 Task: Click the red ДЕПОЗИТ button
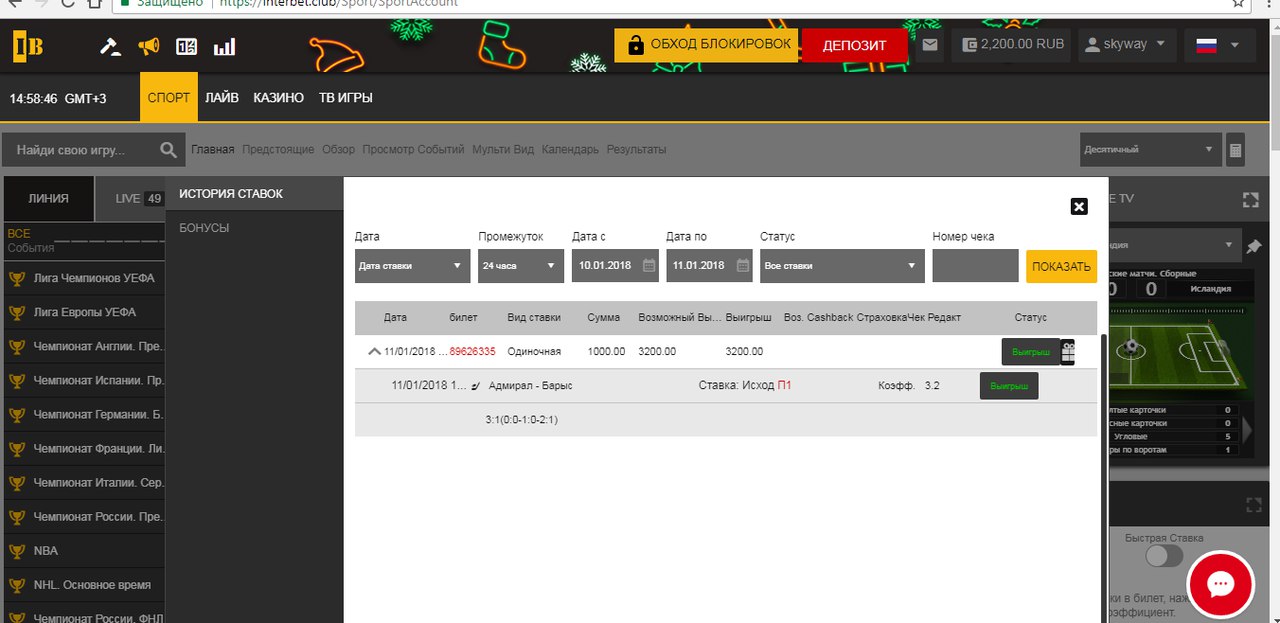854,45
